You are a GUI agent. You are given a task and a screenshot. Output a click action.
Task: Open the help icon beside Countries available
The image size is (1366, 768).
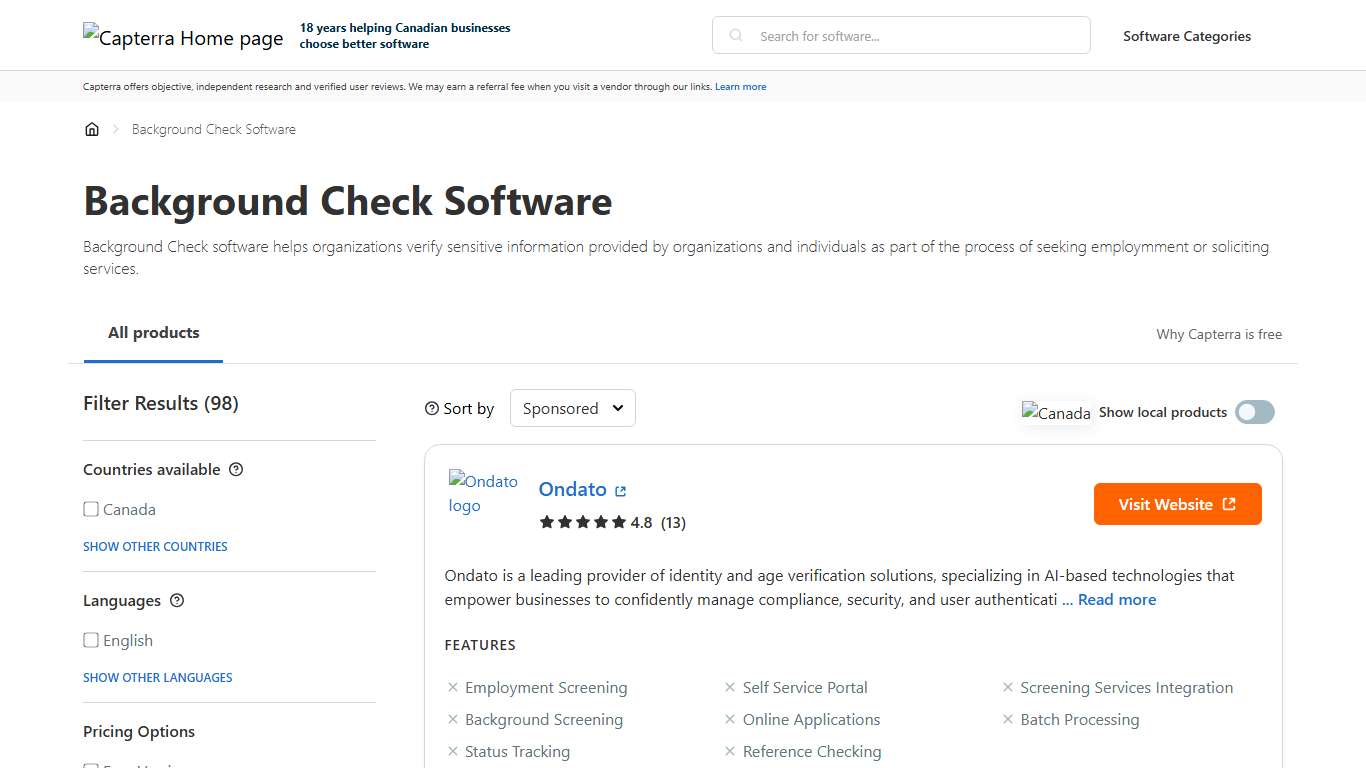coord(236,469)
